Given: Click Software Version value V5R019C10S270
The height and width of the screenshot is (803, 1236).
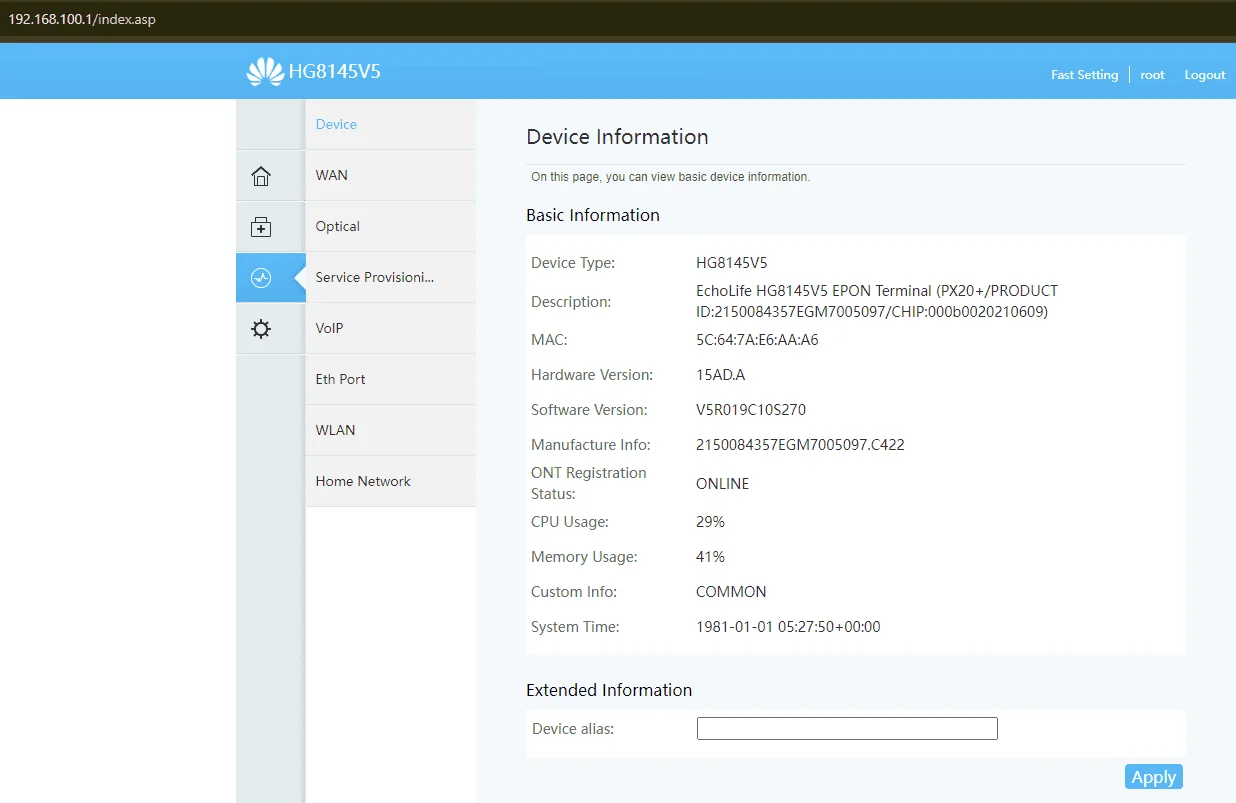Looking at the screenshot, I should (751, 410).
